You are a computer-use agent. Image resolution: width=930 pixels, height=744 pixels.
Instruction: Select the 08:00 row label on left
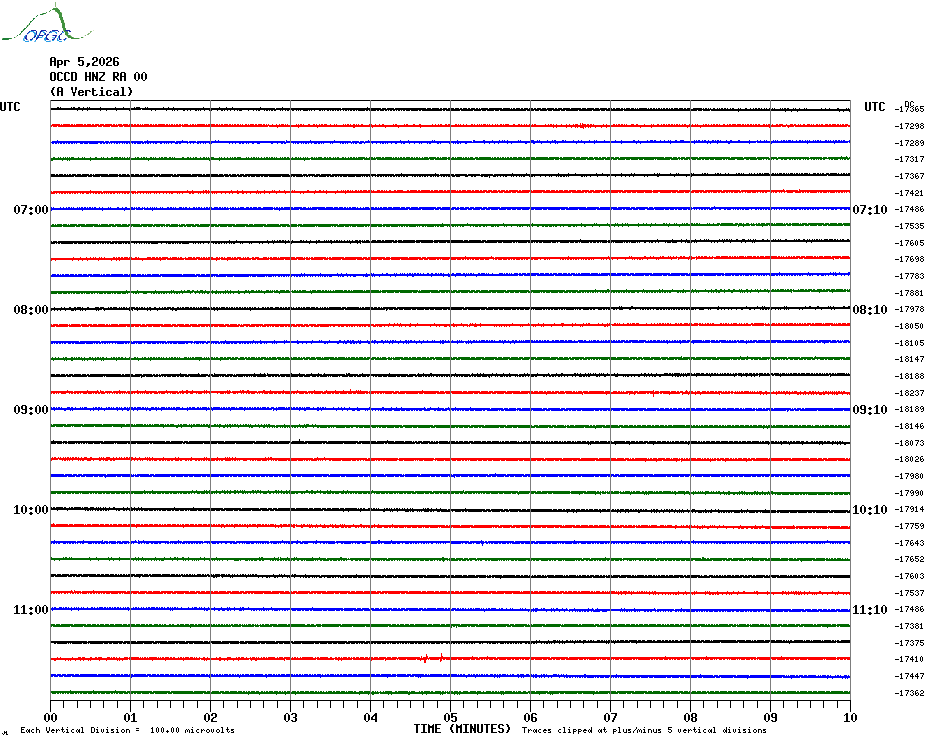[x=31, y=310]
